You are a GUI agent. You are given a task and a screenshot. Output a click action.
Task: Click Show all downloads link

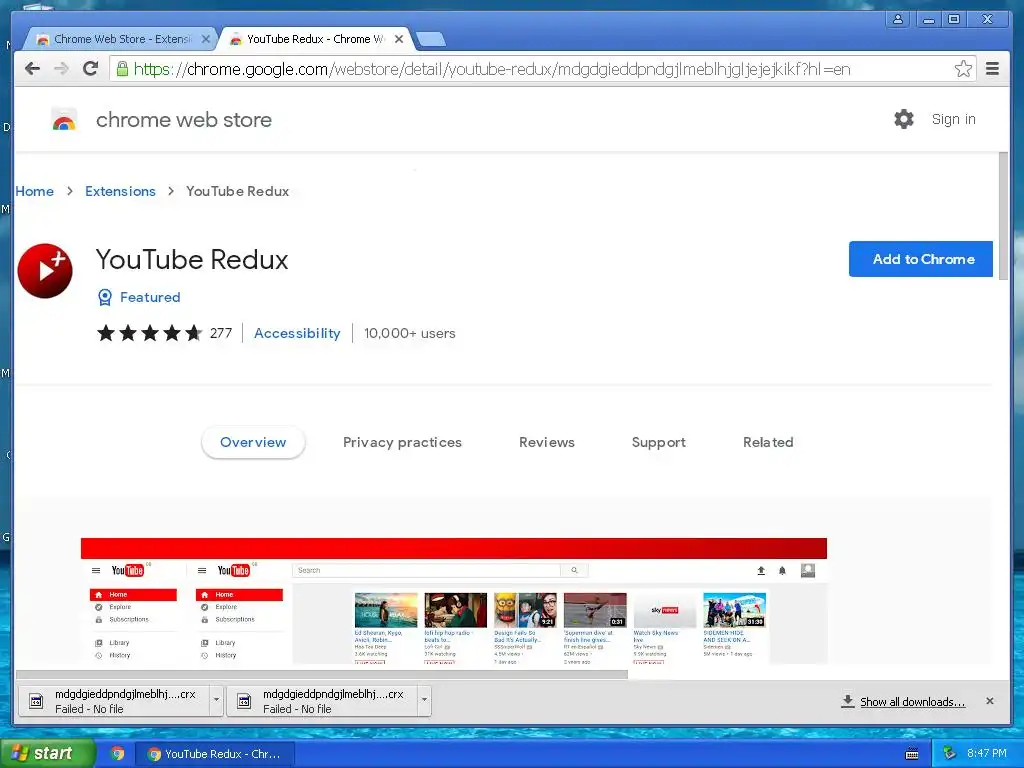(912, 701)
